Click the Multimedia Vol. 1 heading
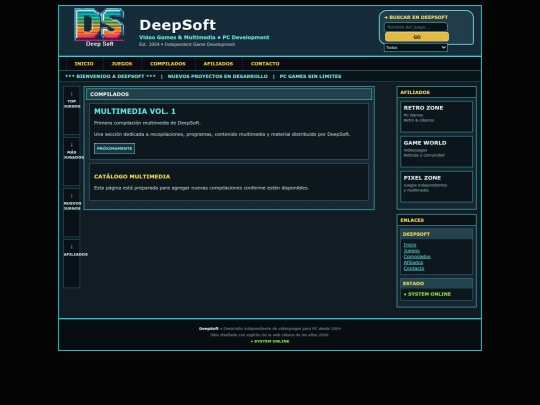 135,111
